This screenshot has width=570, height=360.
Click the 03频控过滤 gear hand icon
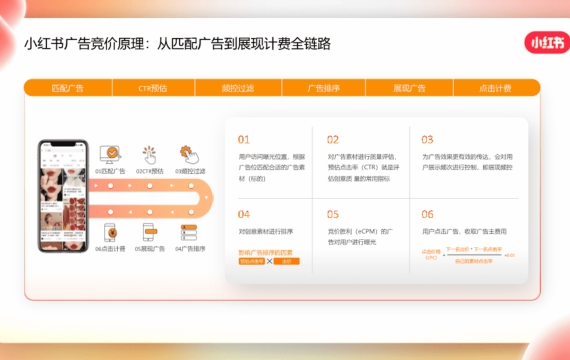point(189,155)
